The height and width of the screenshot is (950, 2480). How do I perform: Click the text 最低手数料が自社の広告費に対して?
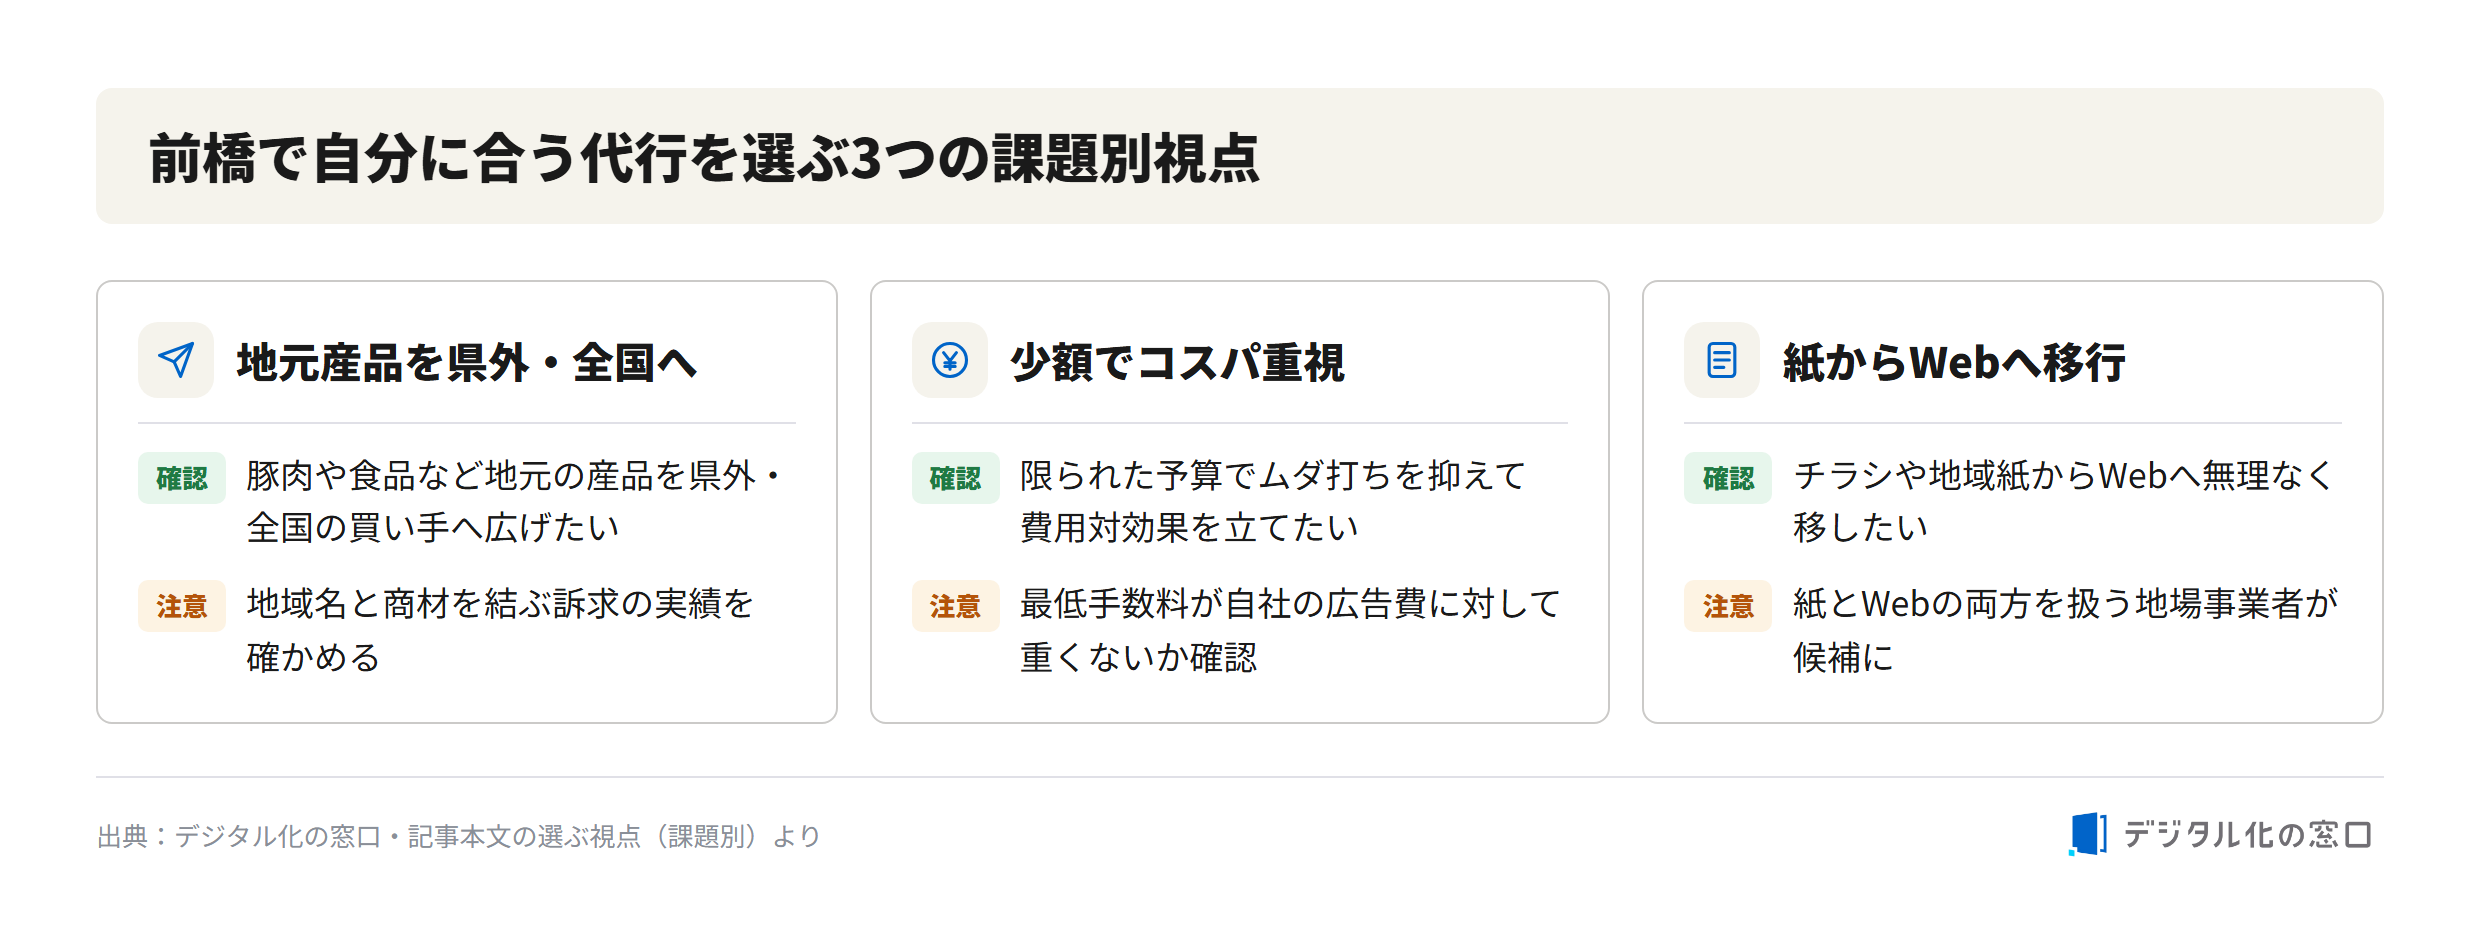coord(1290,604)
